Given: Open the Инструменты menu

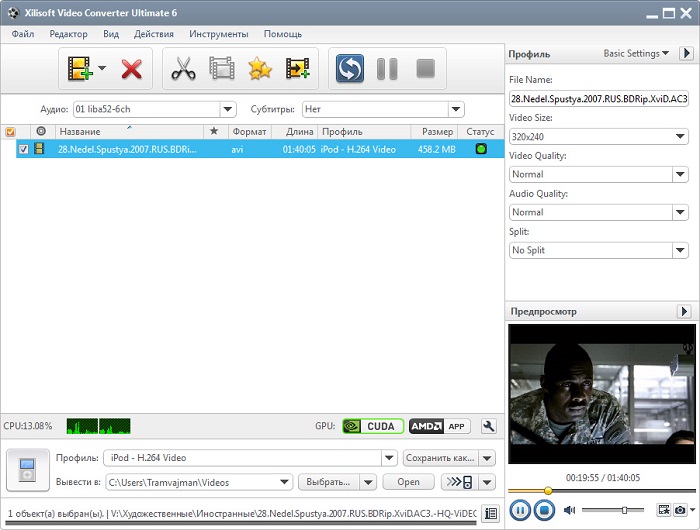Looking at the screenshot, I should click(219, 34).
